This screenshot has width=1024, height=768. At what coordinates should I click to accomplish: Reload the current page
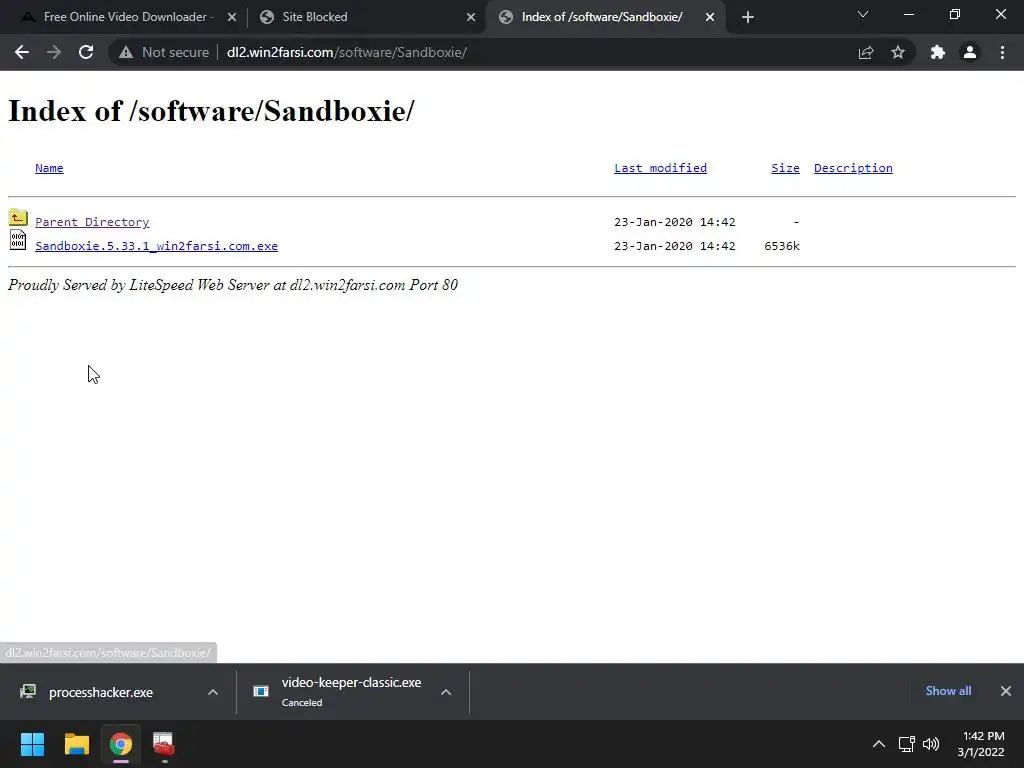point(86,52)
